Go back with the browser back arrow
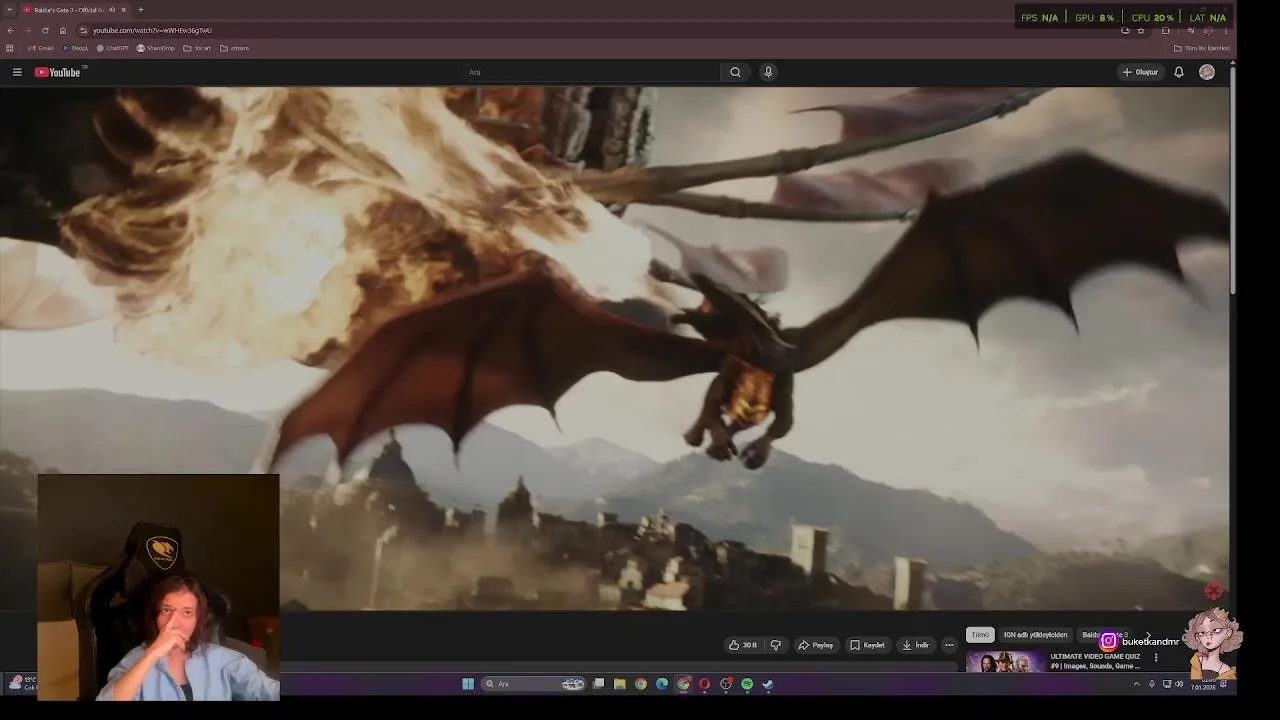The image size is (1280, 720). click(10, 30)
